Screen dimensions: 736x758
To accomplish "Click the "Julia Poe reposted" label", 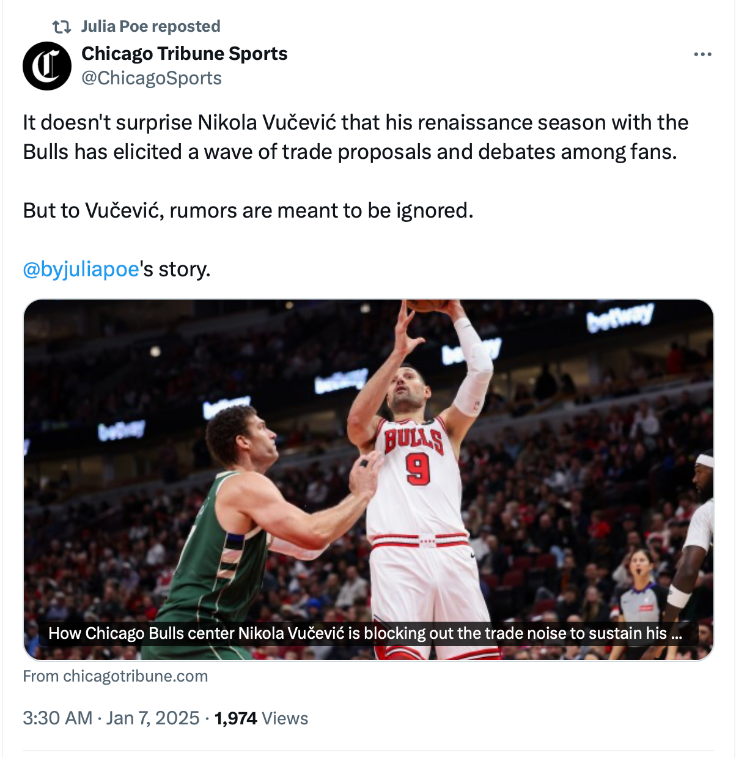I will click(150, 26).
